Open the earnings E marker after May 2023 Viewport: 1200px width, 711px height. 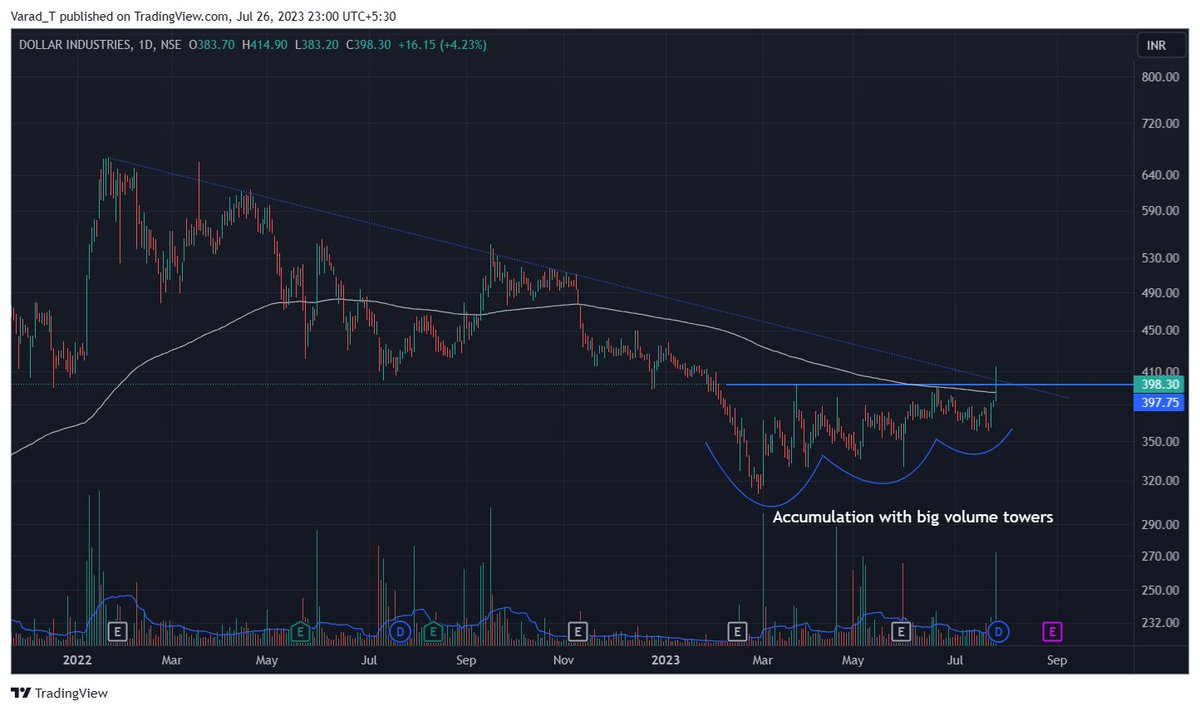pos(900,631)
